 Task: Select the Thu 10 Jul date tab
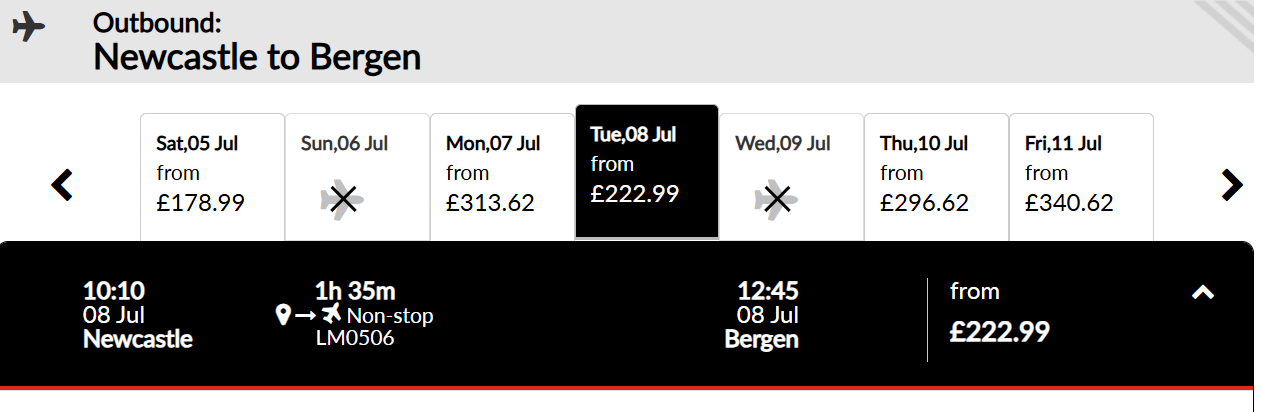point(936,177)
